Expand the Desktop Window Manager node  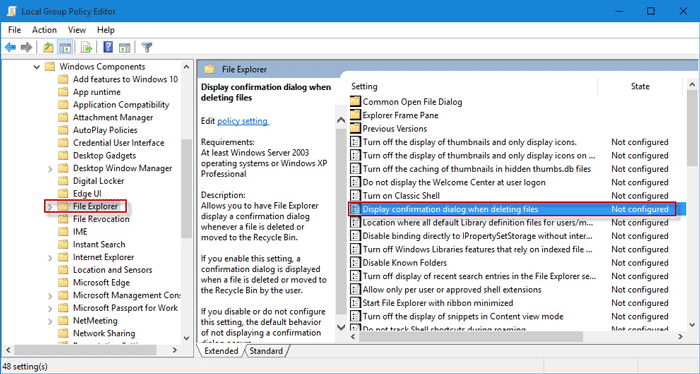[x=50, y=169]
